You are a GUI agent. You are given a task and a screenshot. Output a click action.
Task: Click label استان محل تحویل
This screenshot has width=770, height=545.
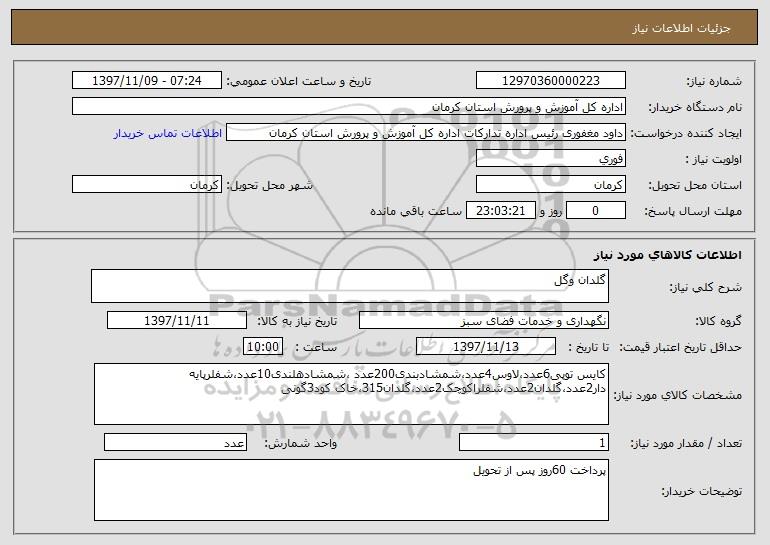pos(695,186)
